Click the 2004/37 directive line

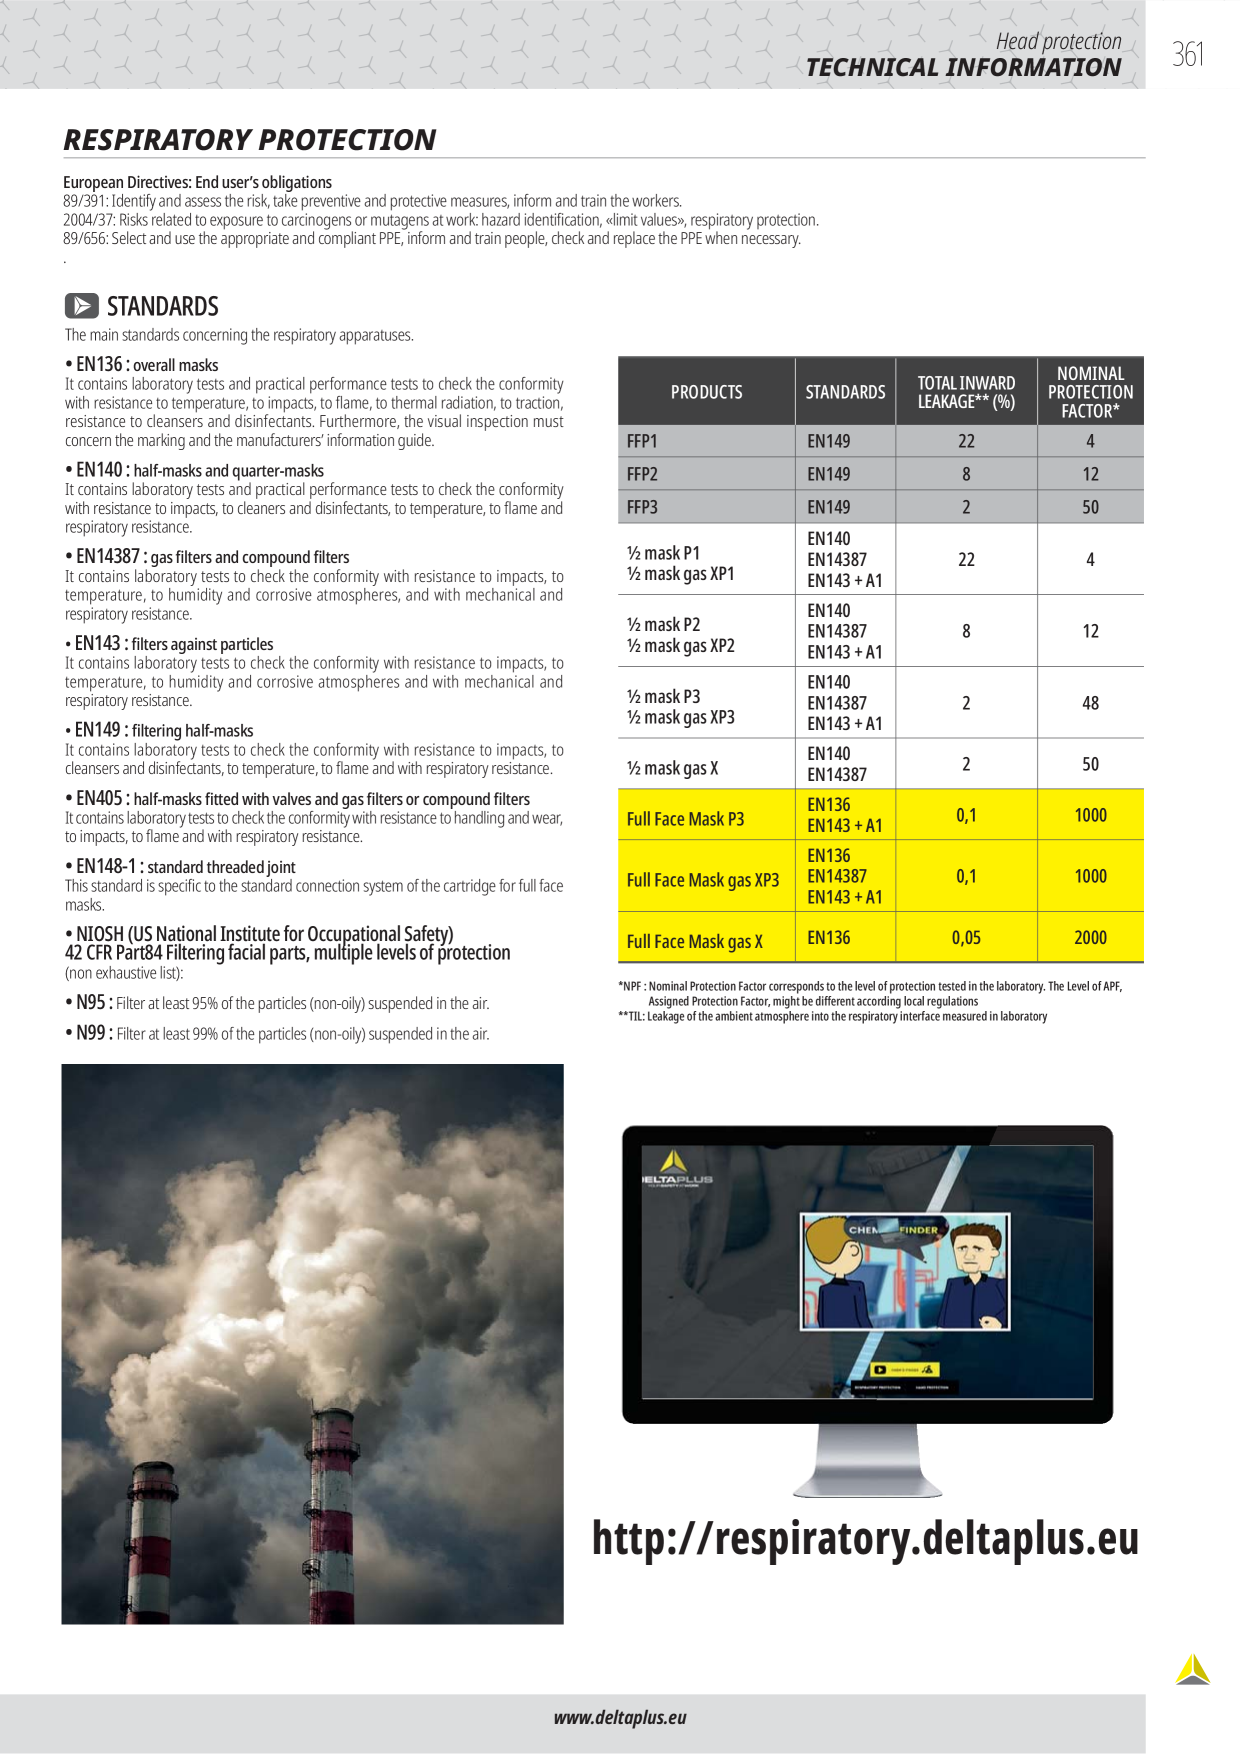click(x=441, y=220)
